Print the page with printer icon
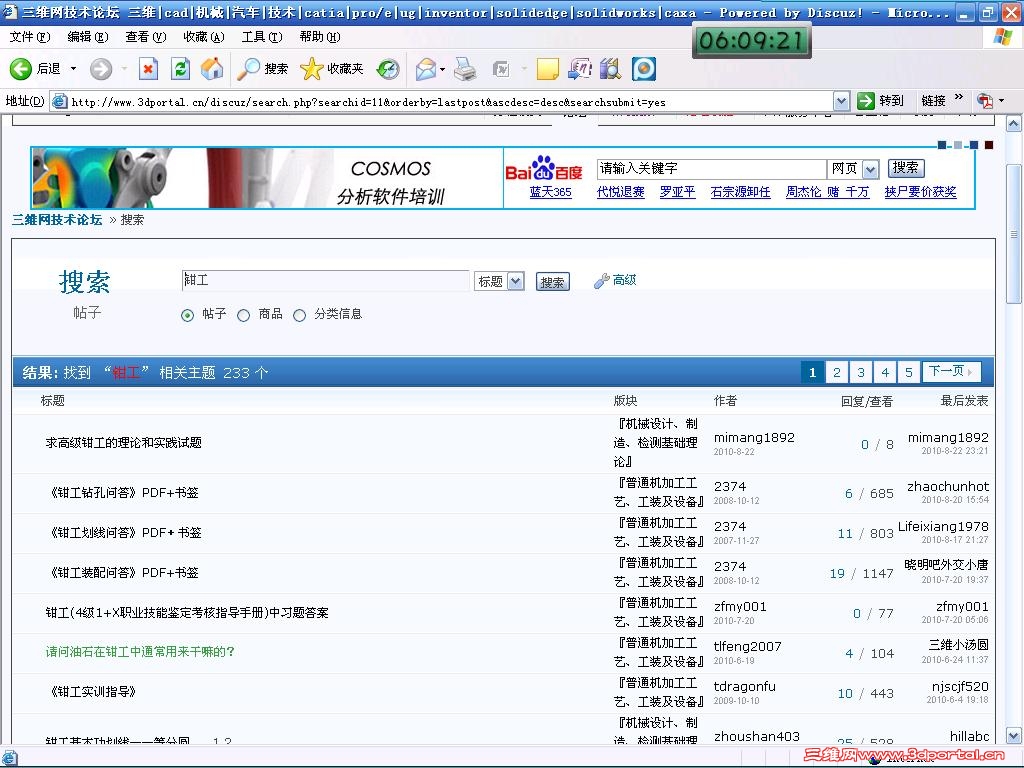Screen dimensions: 1024x768 [x=465, y=69]
